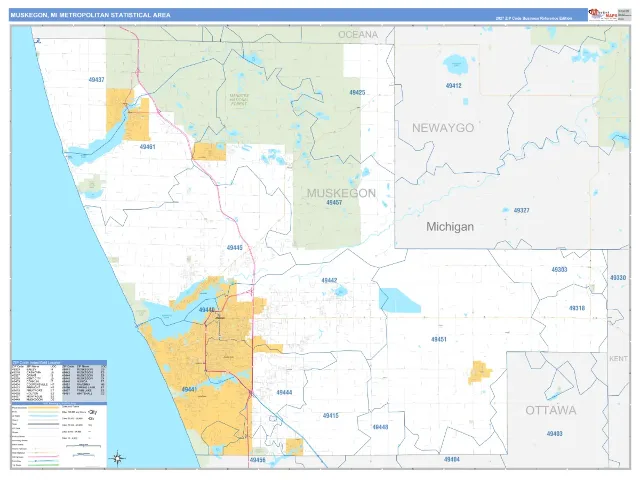Click the upper distance scale bar in legend
The width and height of the screenshot is (640, 480).
[83, 446]
